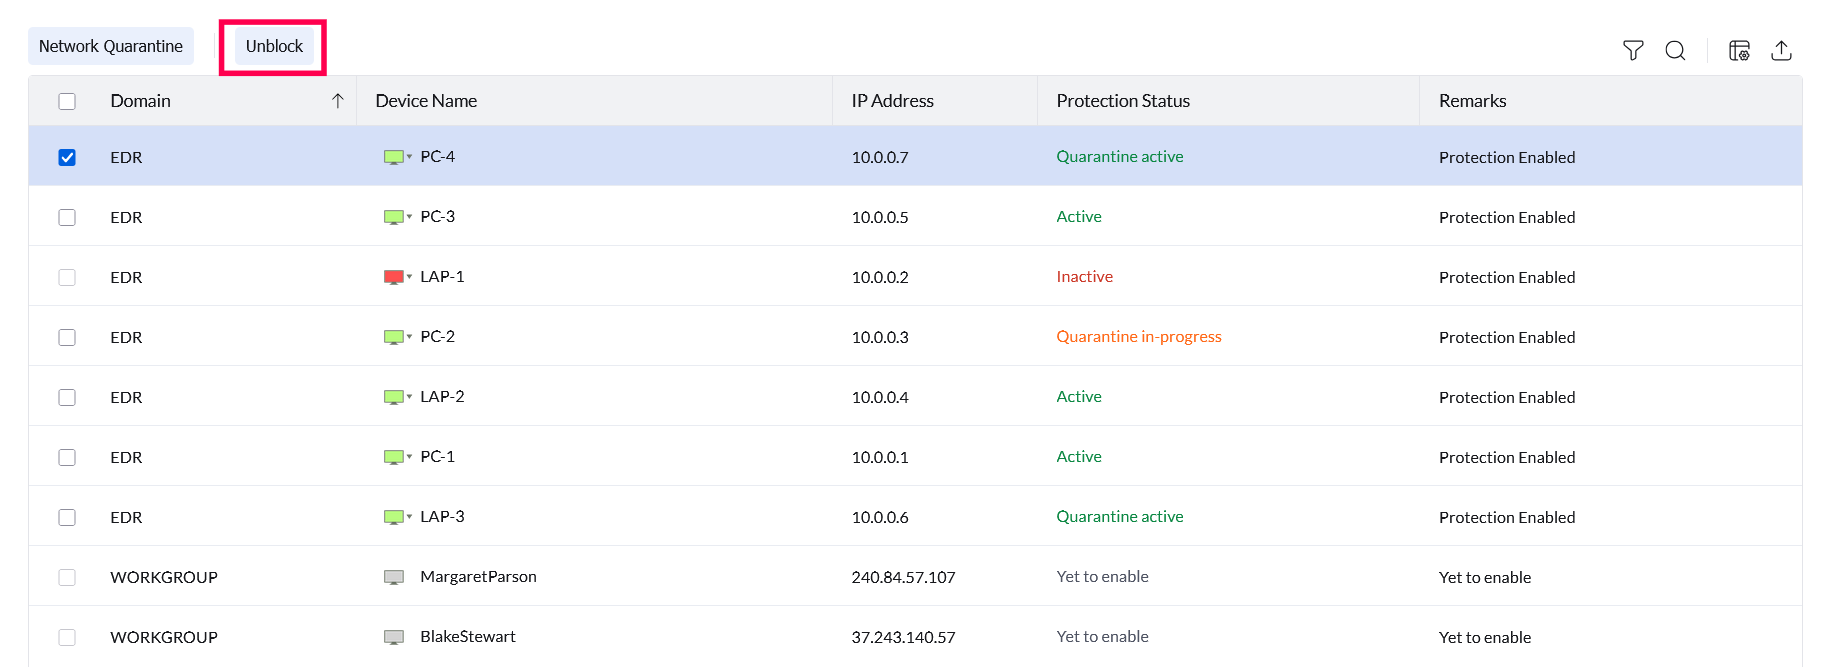This screenshot has width=1822, height=667.
Task: Click the Unblock button
Action: coord(272,45)
